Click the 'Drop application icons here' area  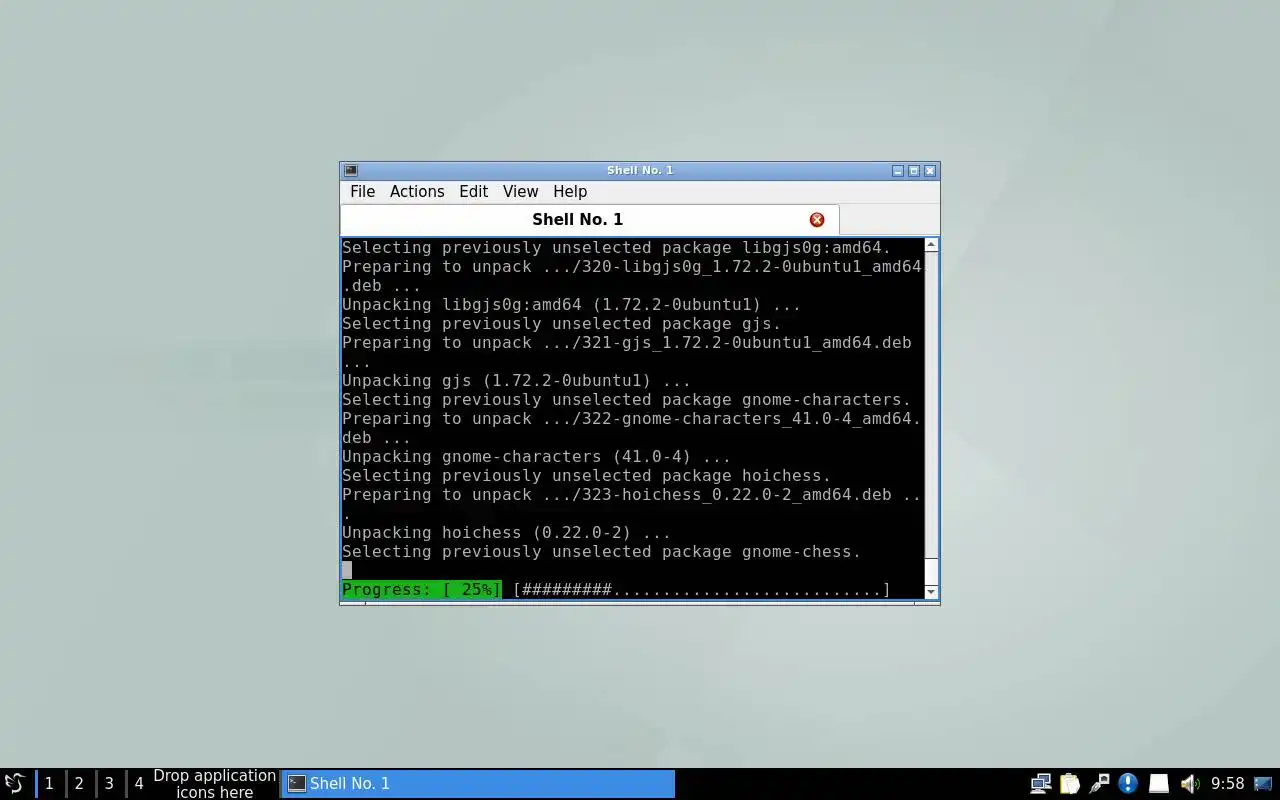pos(214,783)
